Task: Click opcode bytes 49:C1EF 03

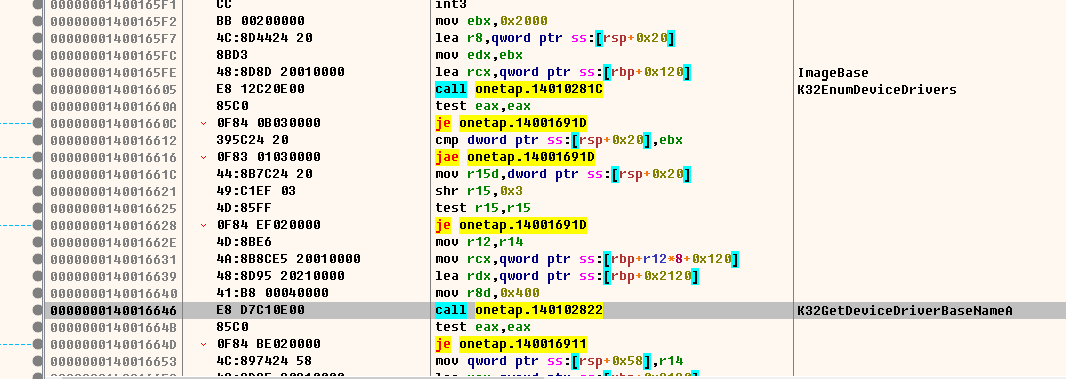Action: (x=256, y=191)
